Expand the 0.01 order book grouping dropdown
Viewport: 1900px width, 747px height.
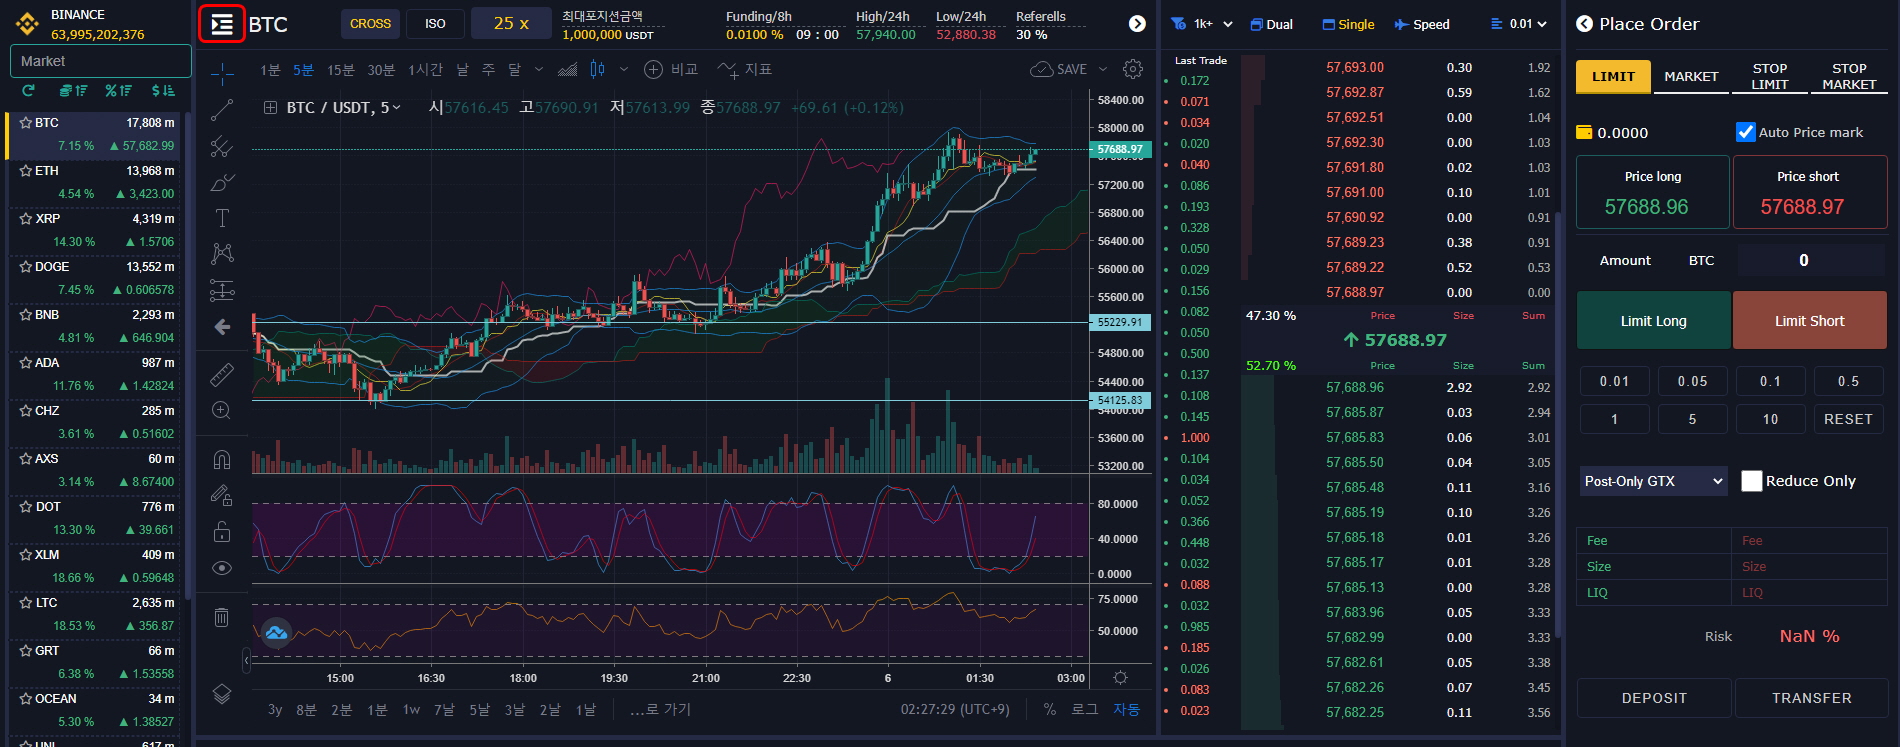1519,24
